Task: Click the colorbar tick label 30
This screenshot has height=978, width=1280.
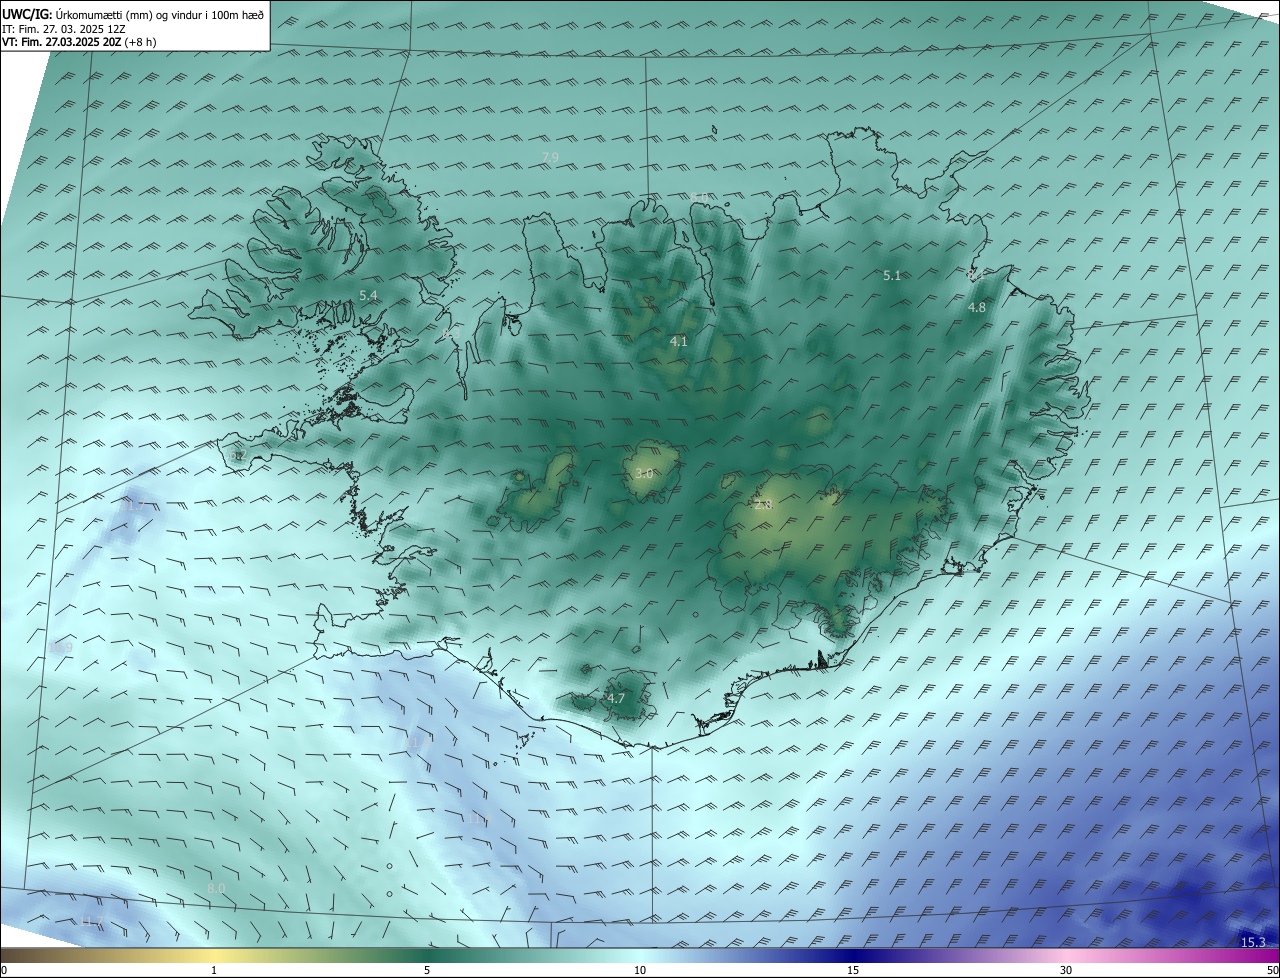Action: click(x=1066, y=970)
